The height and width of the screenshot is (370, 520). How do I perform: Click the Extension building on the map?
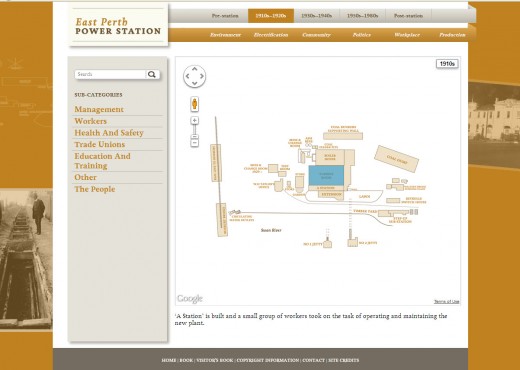(331, 195)
